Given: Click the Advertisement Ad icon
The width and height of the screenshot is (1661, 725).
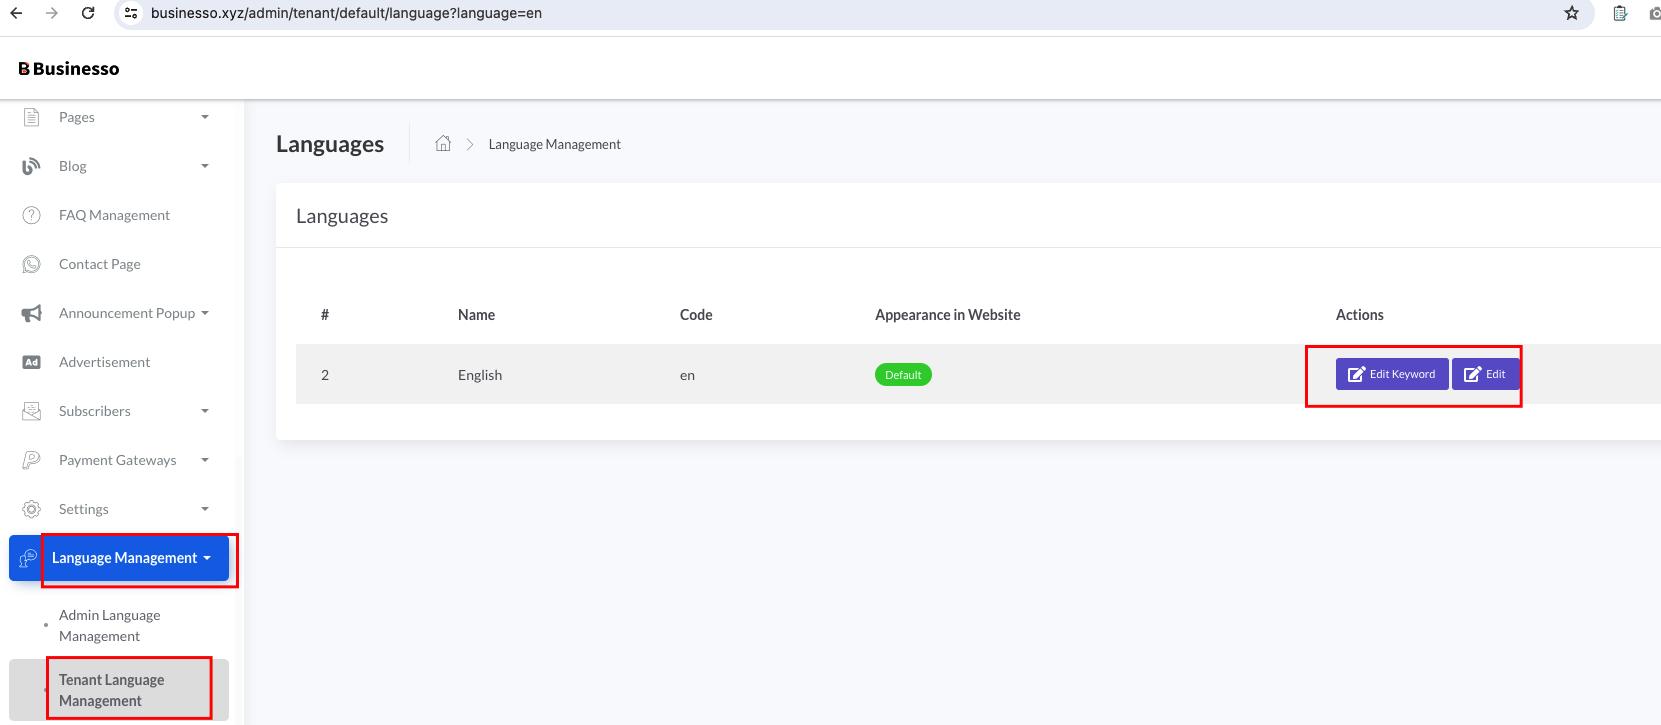Looking at the screenshot, I should 32,362.
